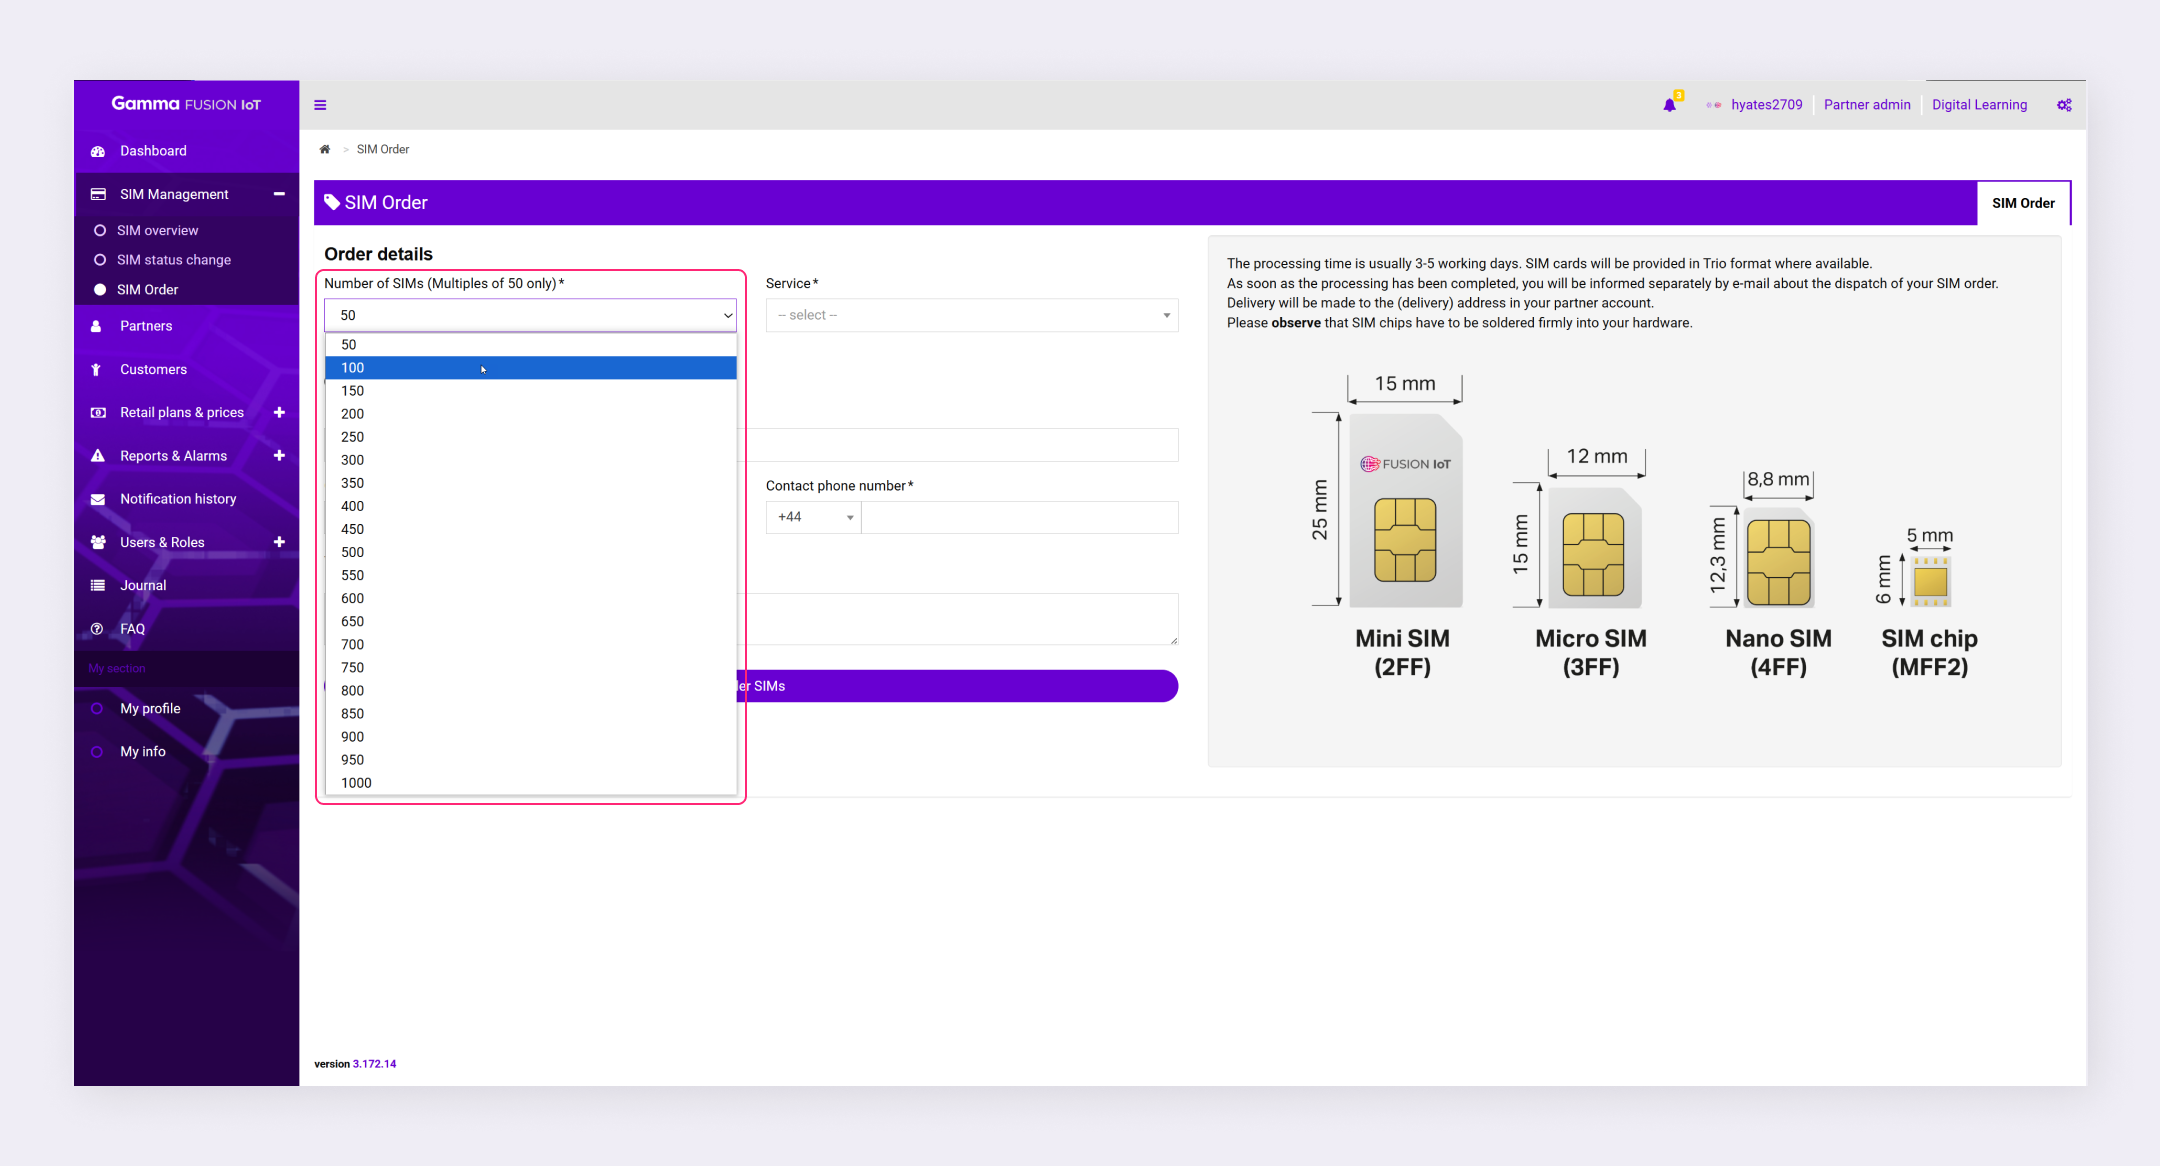Open the Digital Learning link
Image resolution: width=2160 pixels, height=1166 pixels.
tap(1979, 105)
